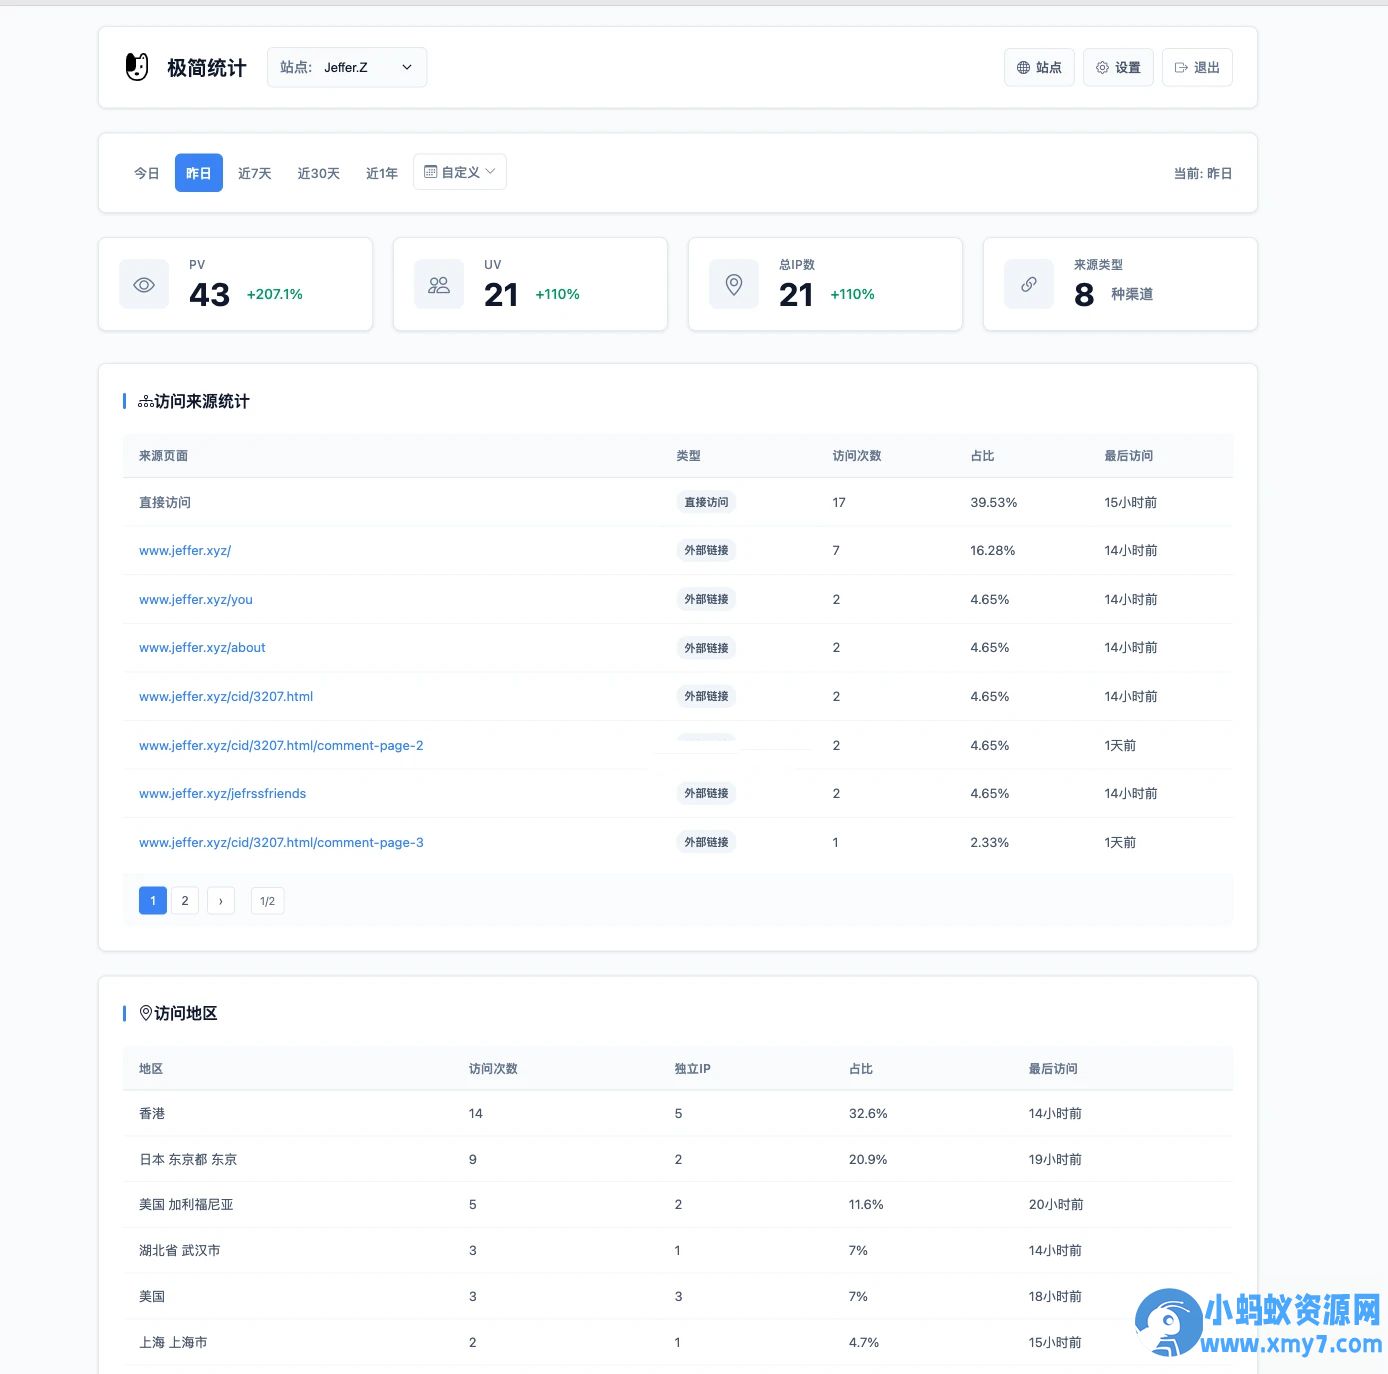
Task: Click the globe icon in the 站点 button
Action: pyautogui.click(x=1023, y=67)
